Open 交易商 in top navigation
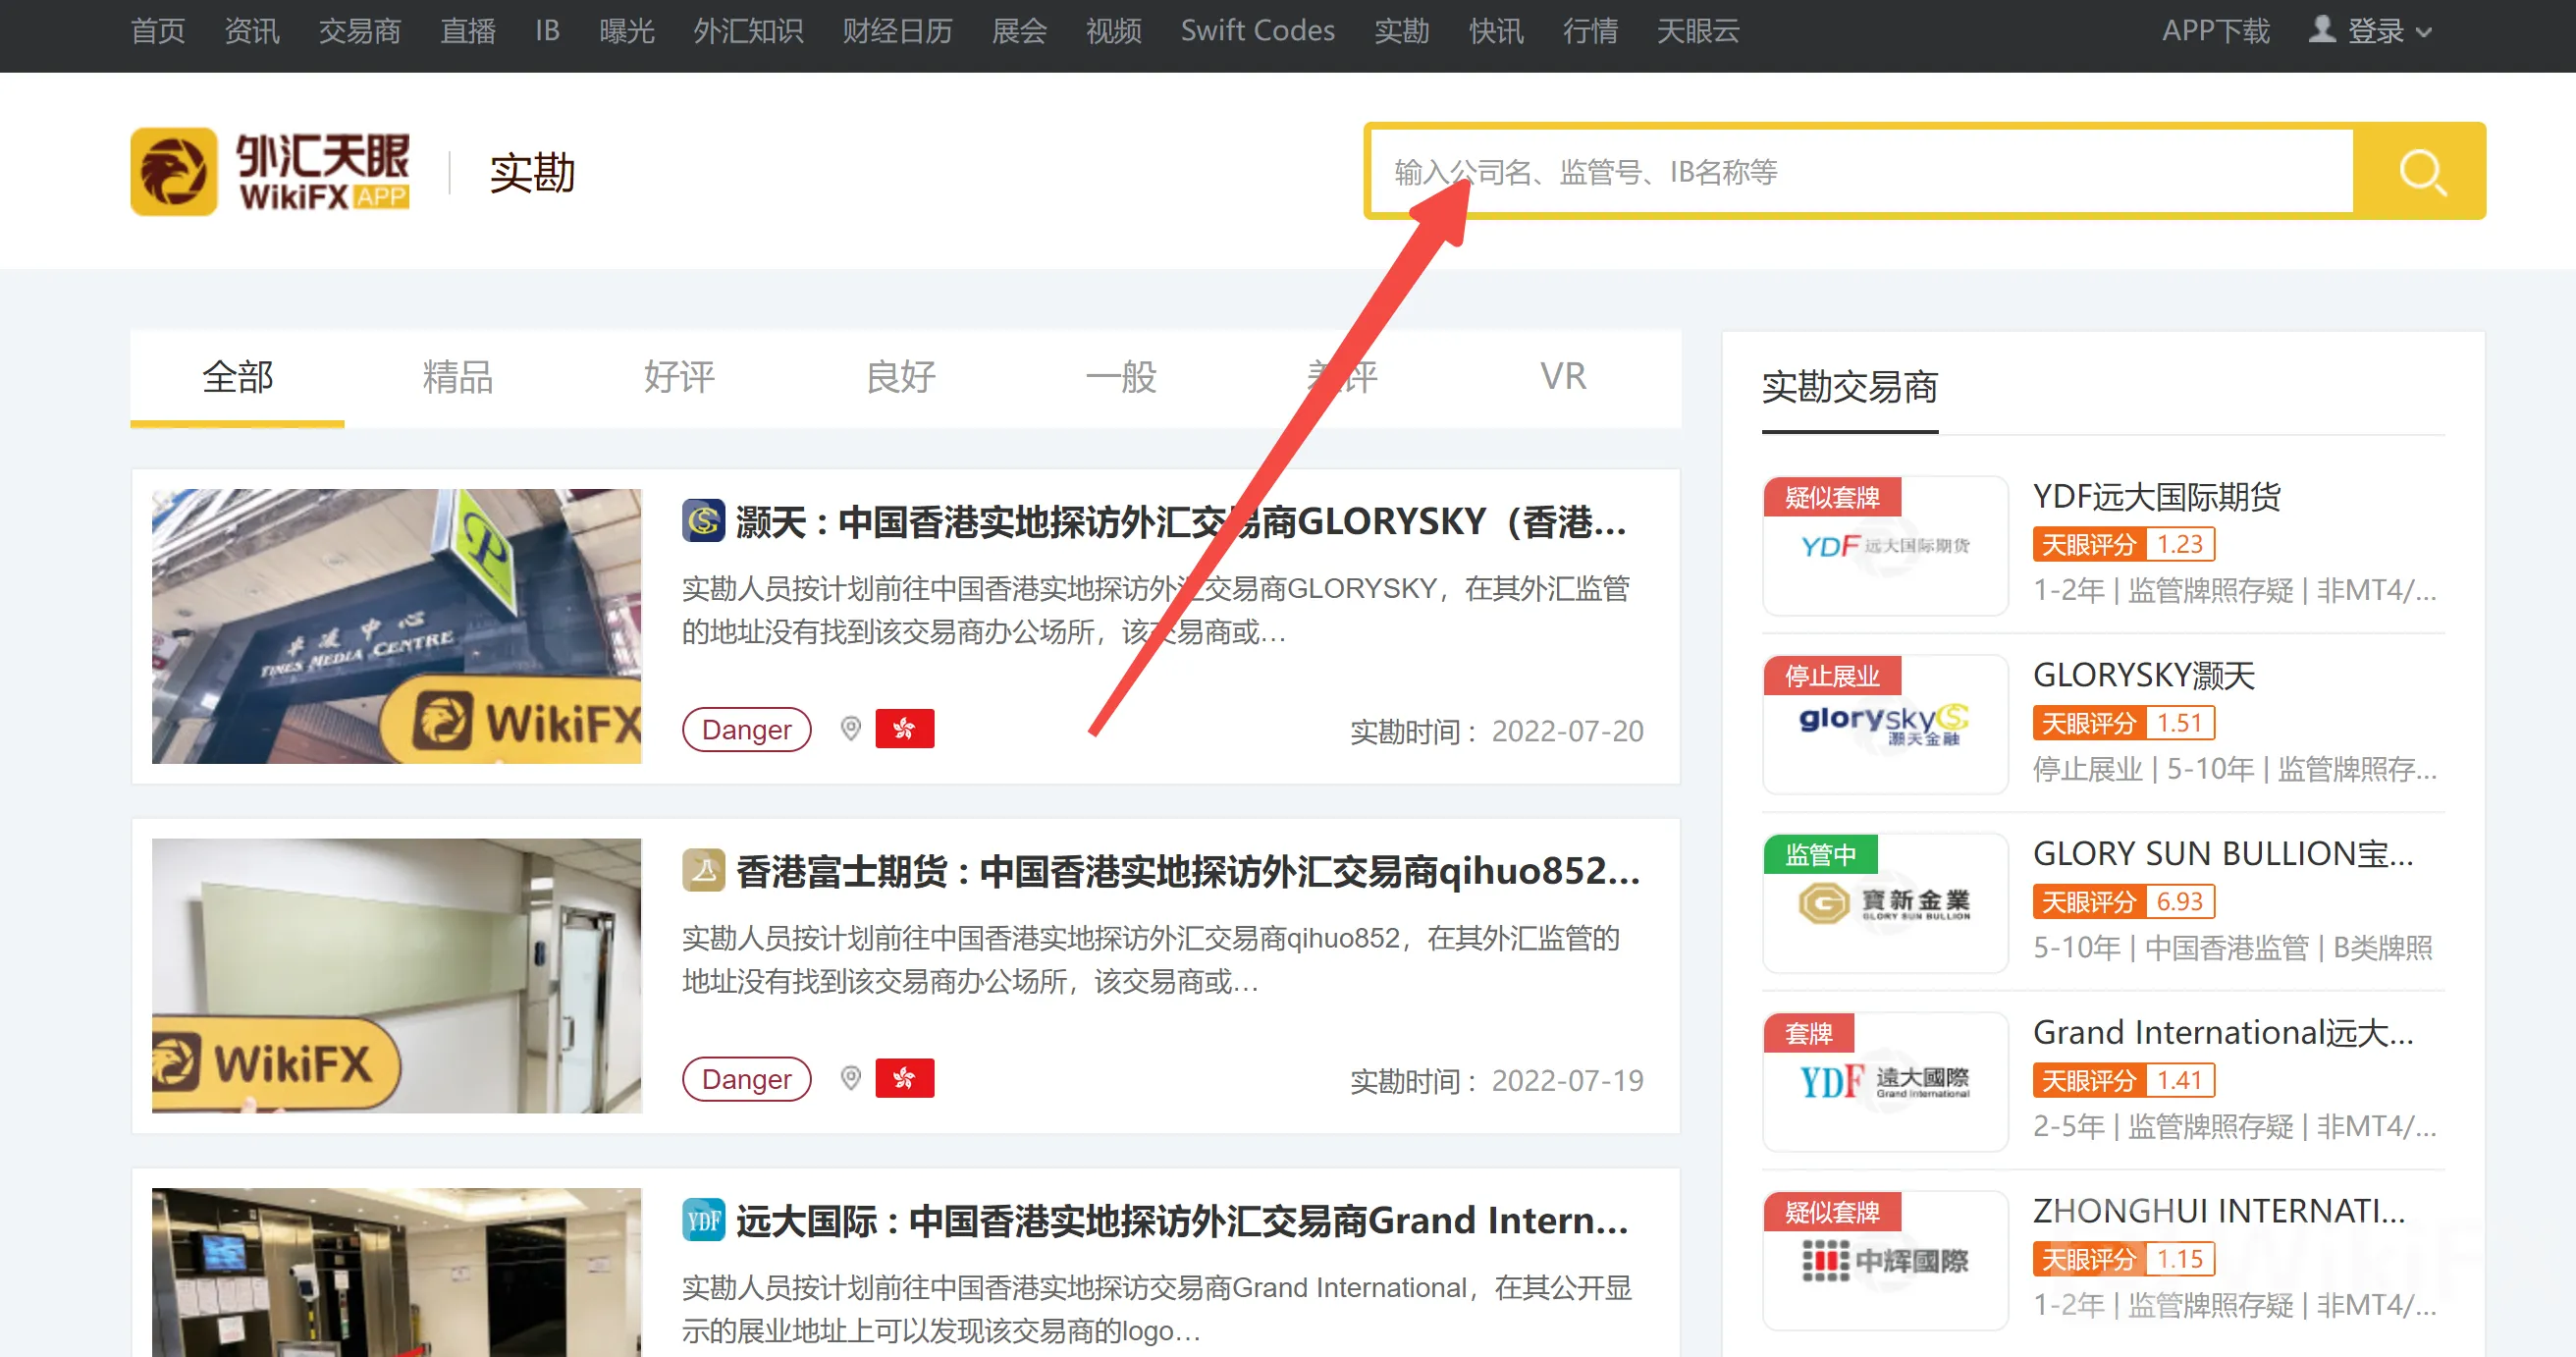The image size is (2576, 1357). pos(360,31)
